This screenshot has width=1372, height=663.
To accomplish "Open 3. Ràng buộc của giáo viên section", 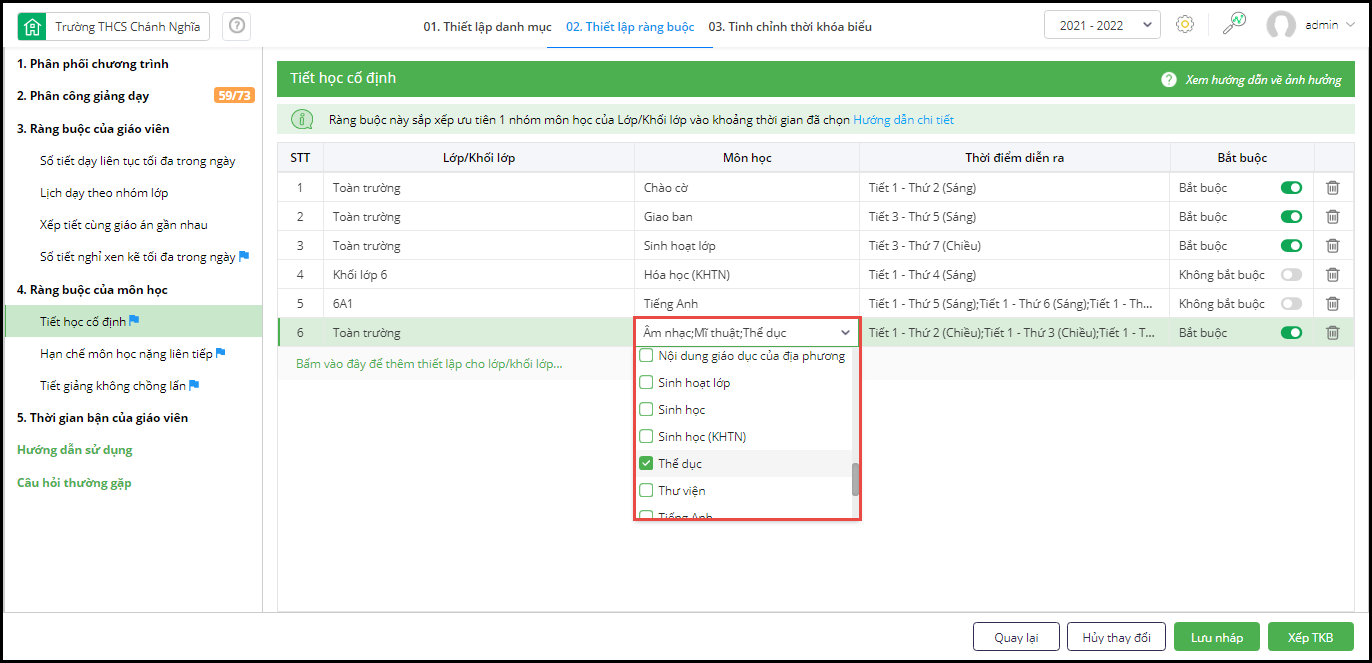I will pyautogui.click(x=93, y=129).
